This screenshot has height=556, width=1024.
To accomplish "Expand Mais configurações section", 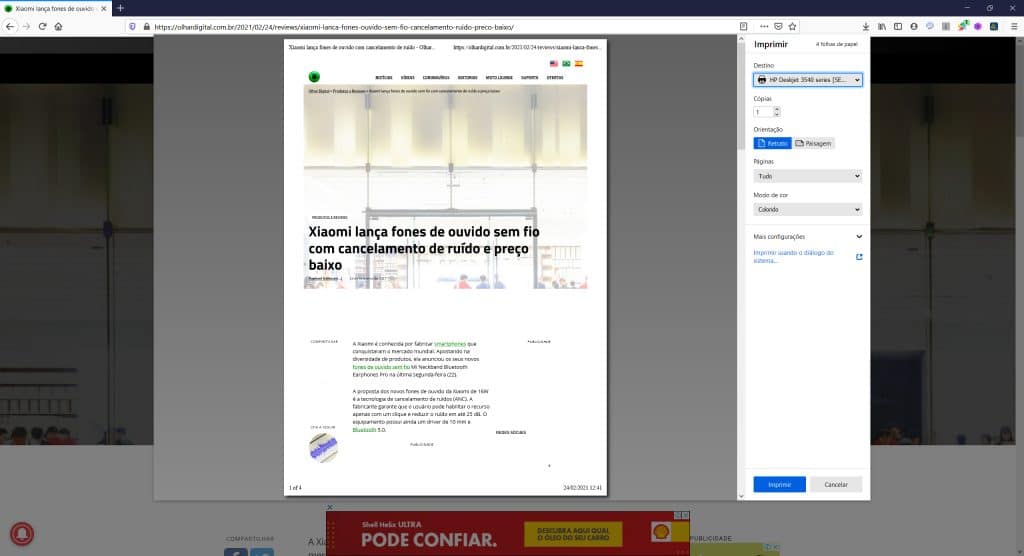I will 808,237.
